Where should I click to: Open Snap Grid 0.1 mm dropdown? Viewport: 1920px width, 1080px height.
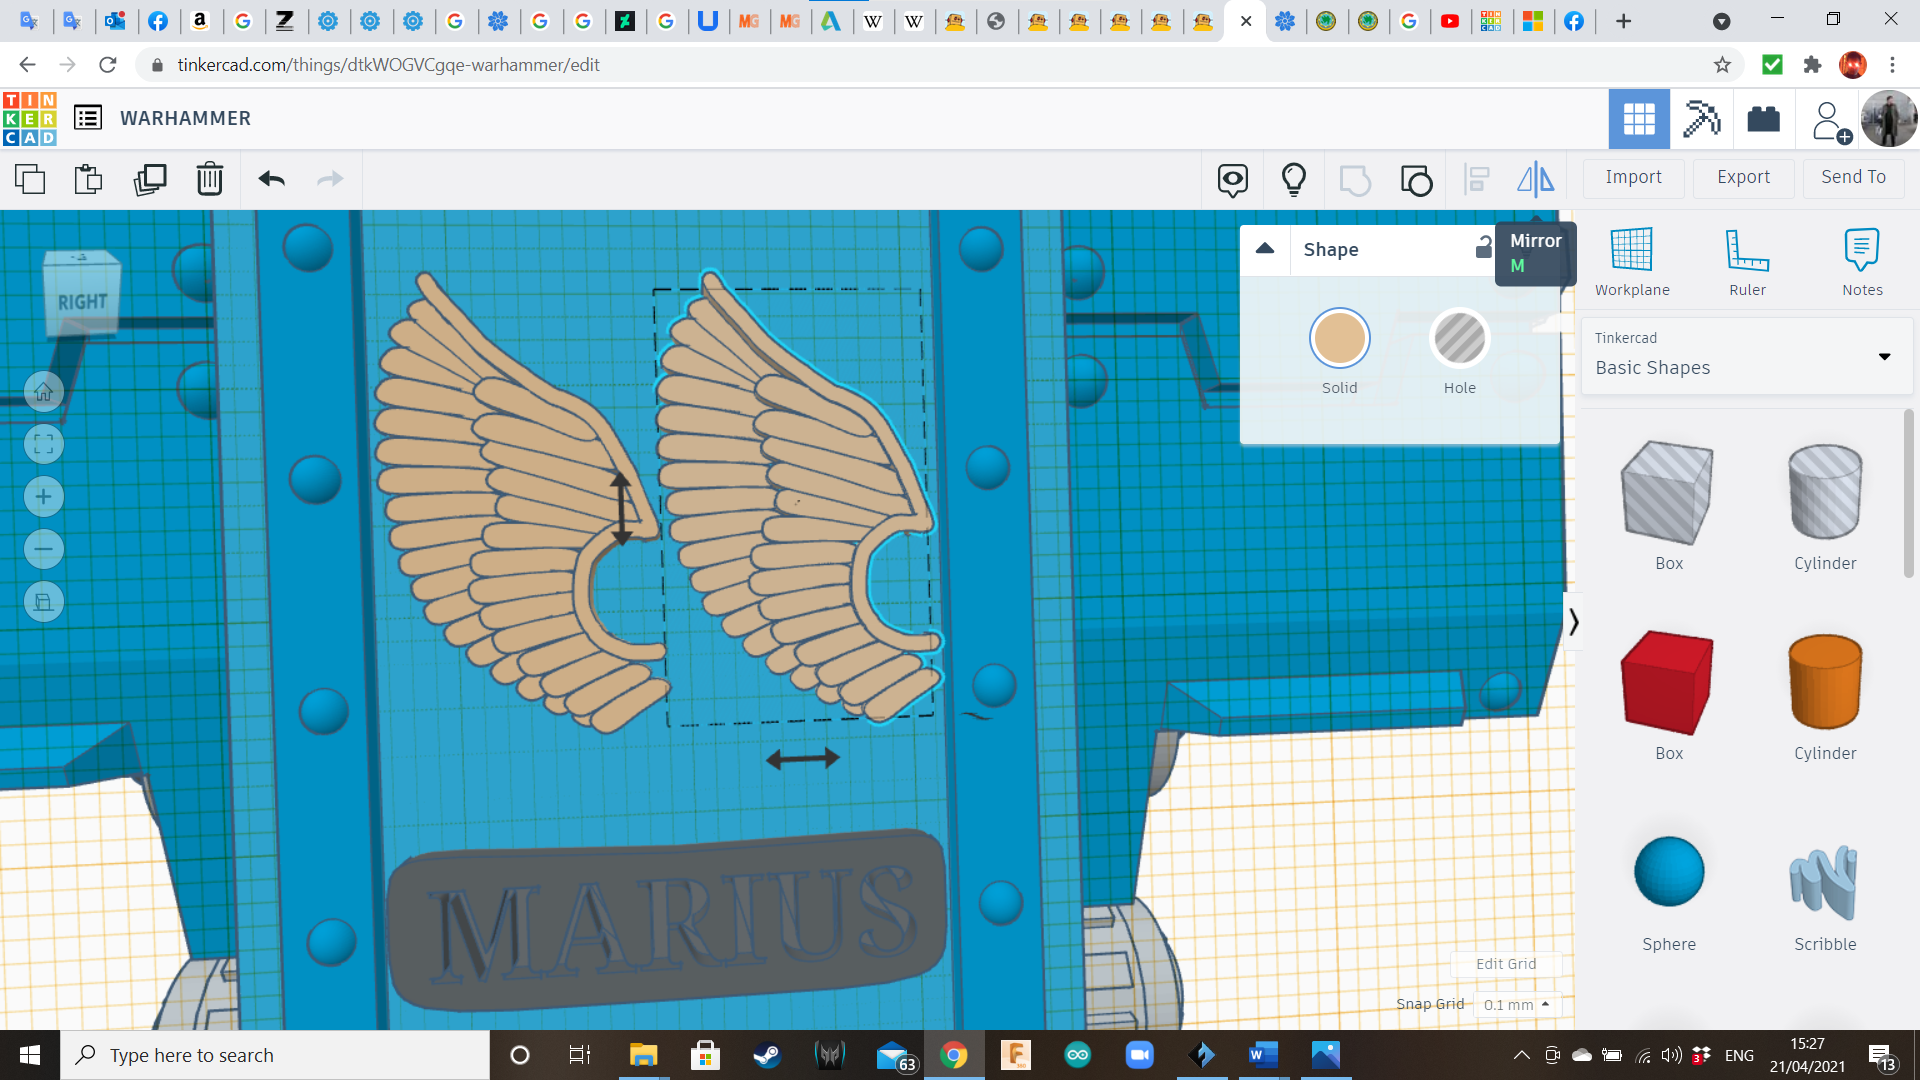point(1517,1004)
